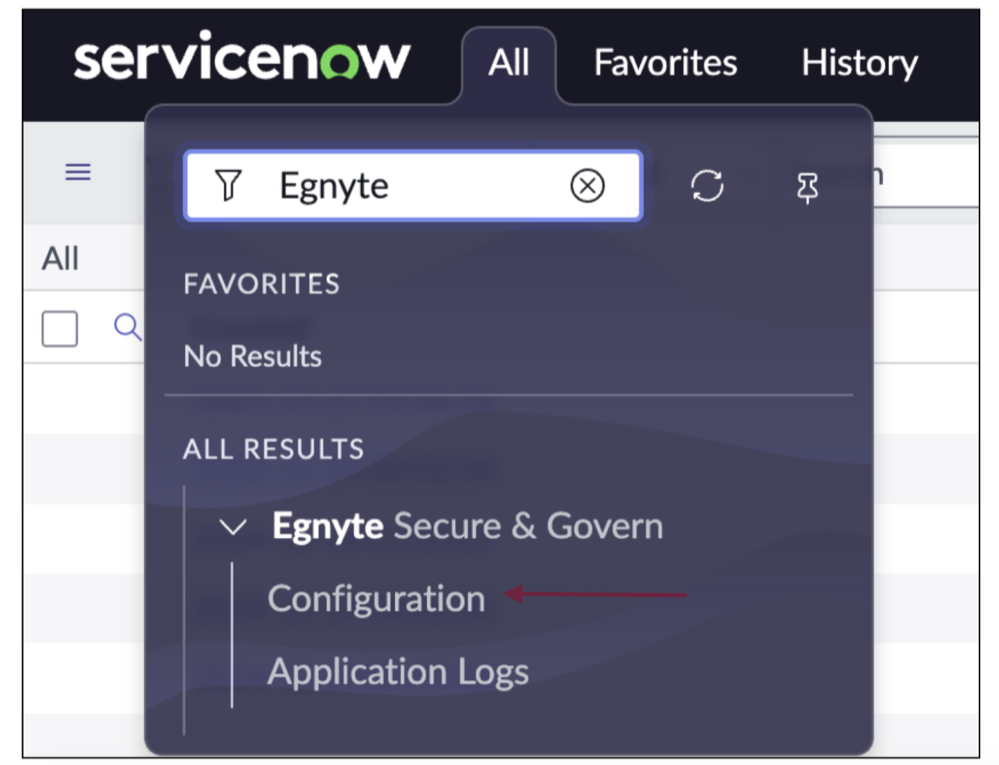Check the record selection checkbox in the list
The height and width of the screenshot is (765, 999).
click(59, 328)
